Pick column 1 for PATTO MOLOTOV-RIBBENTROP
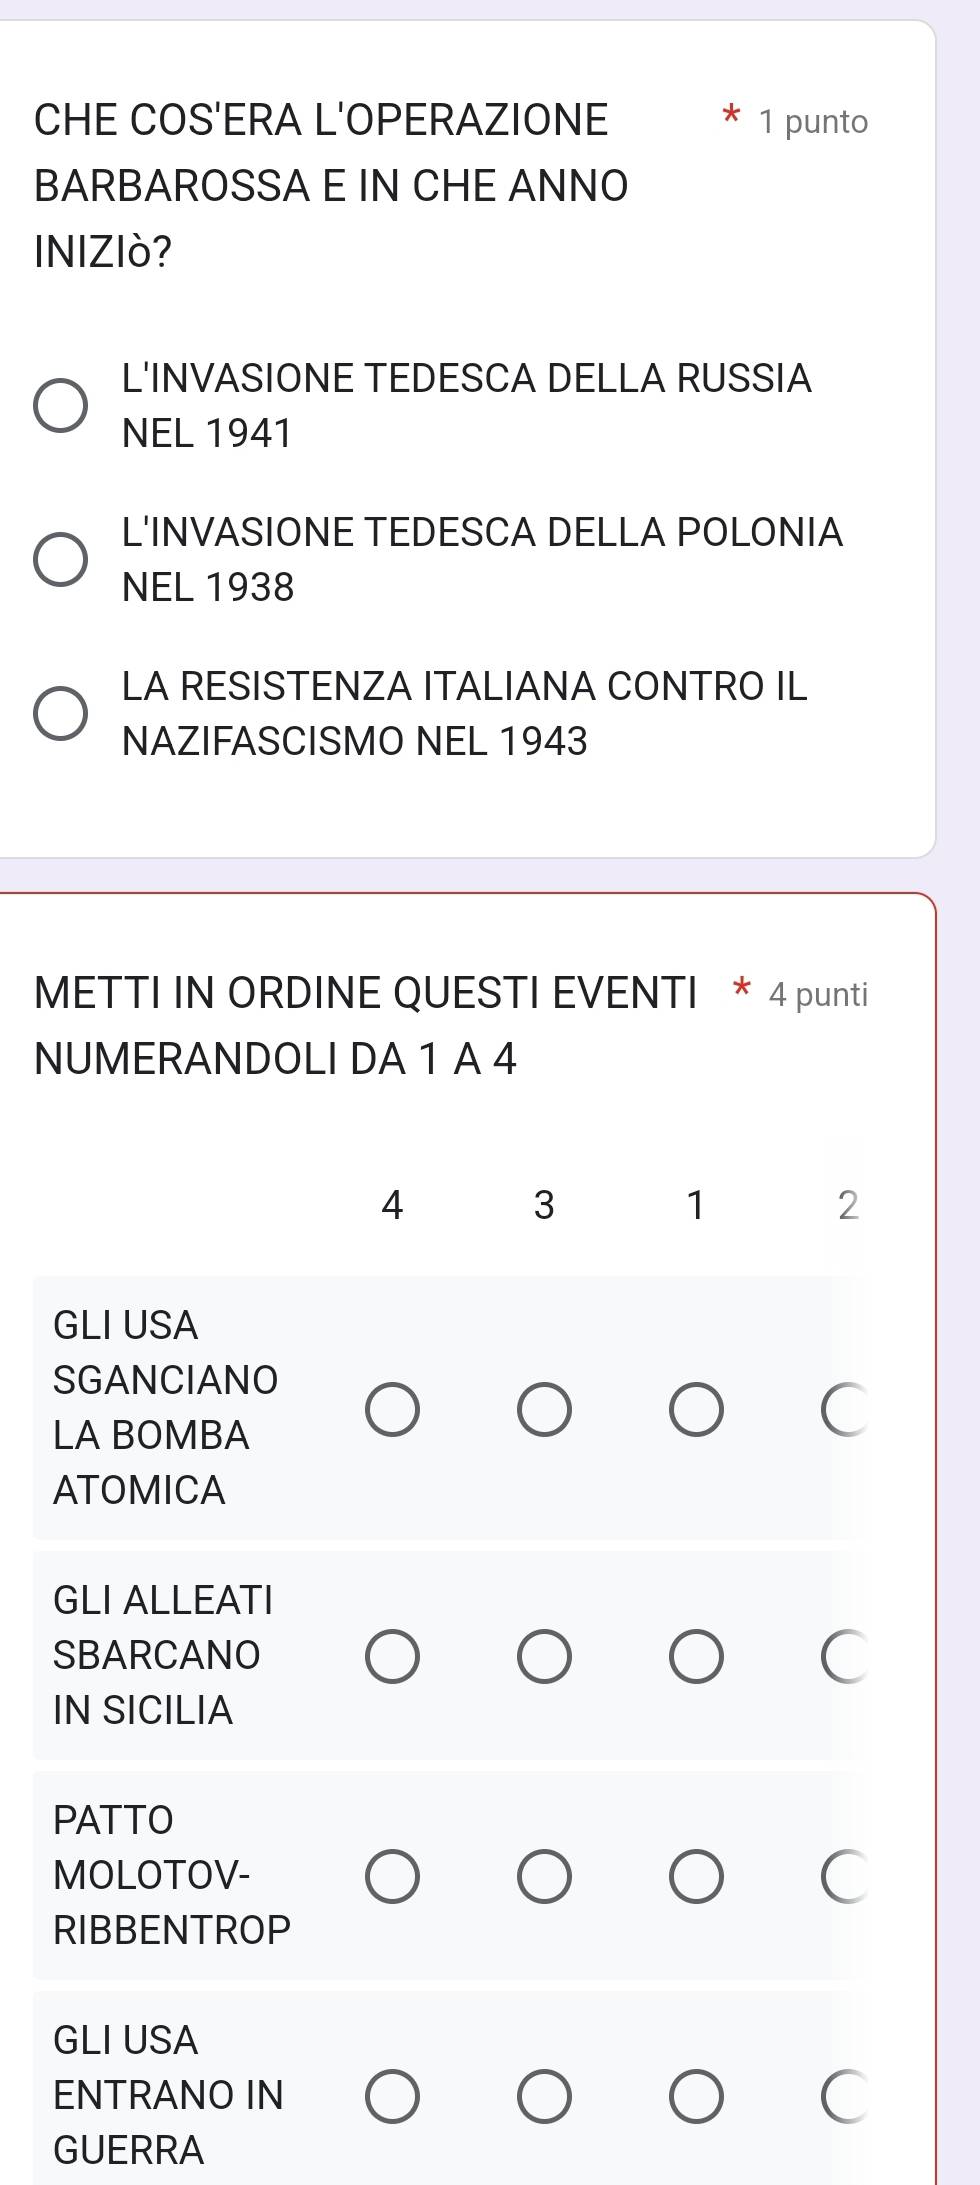The width and height of the screenshot is (980, 2185). tap(696, 1876)
